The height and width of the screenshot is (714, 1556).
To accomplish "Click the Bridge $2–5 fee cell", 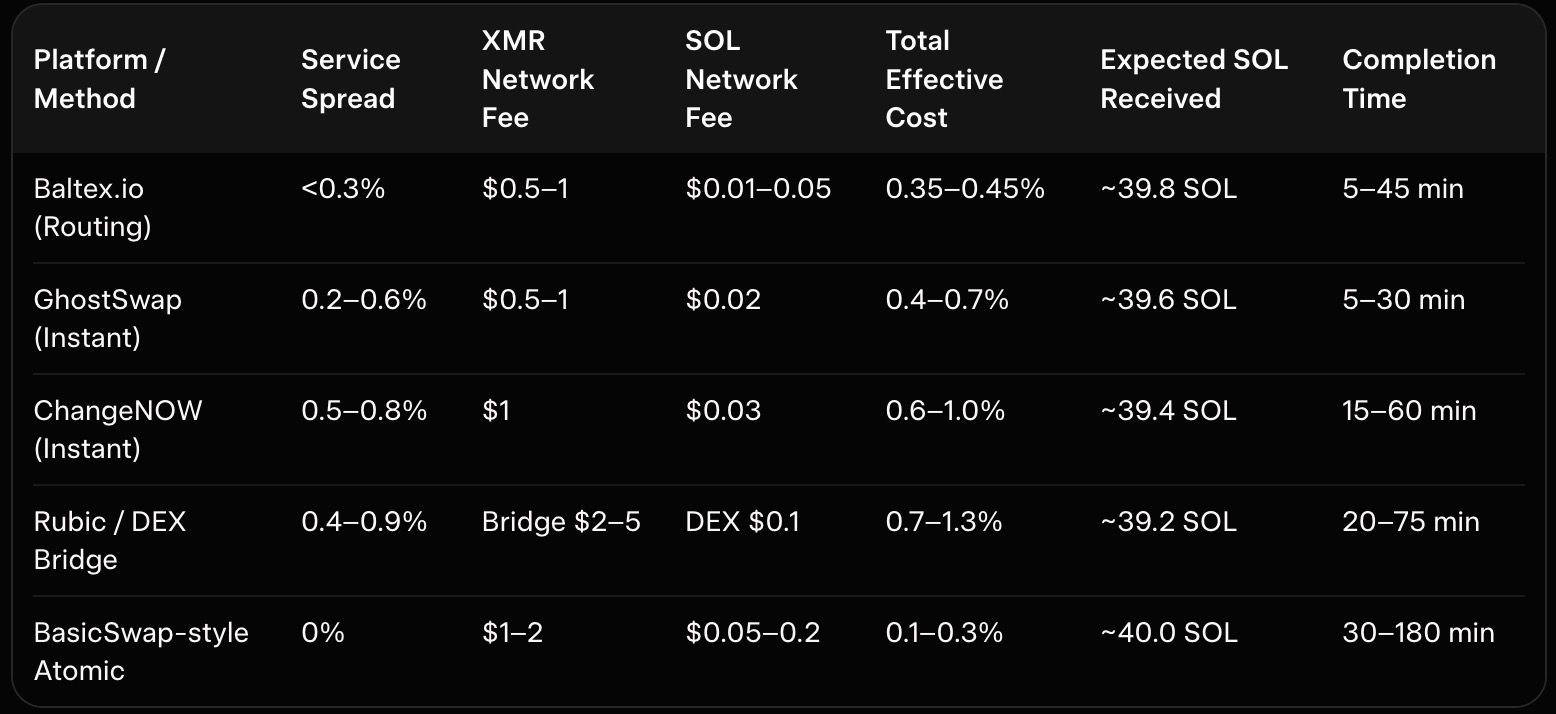I will [561, 522].
